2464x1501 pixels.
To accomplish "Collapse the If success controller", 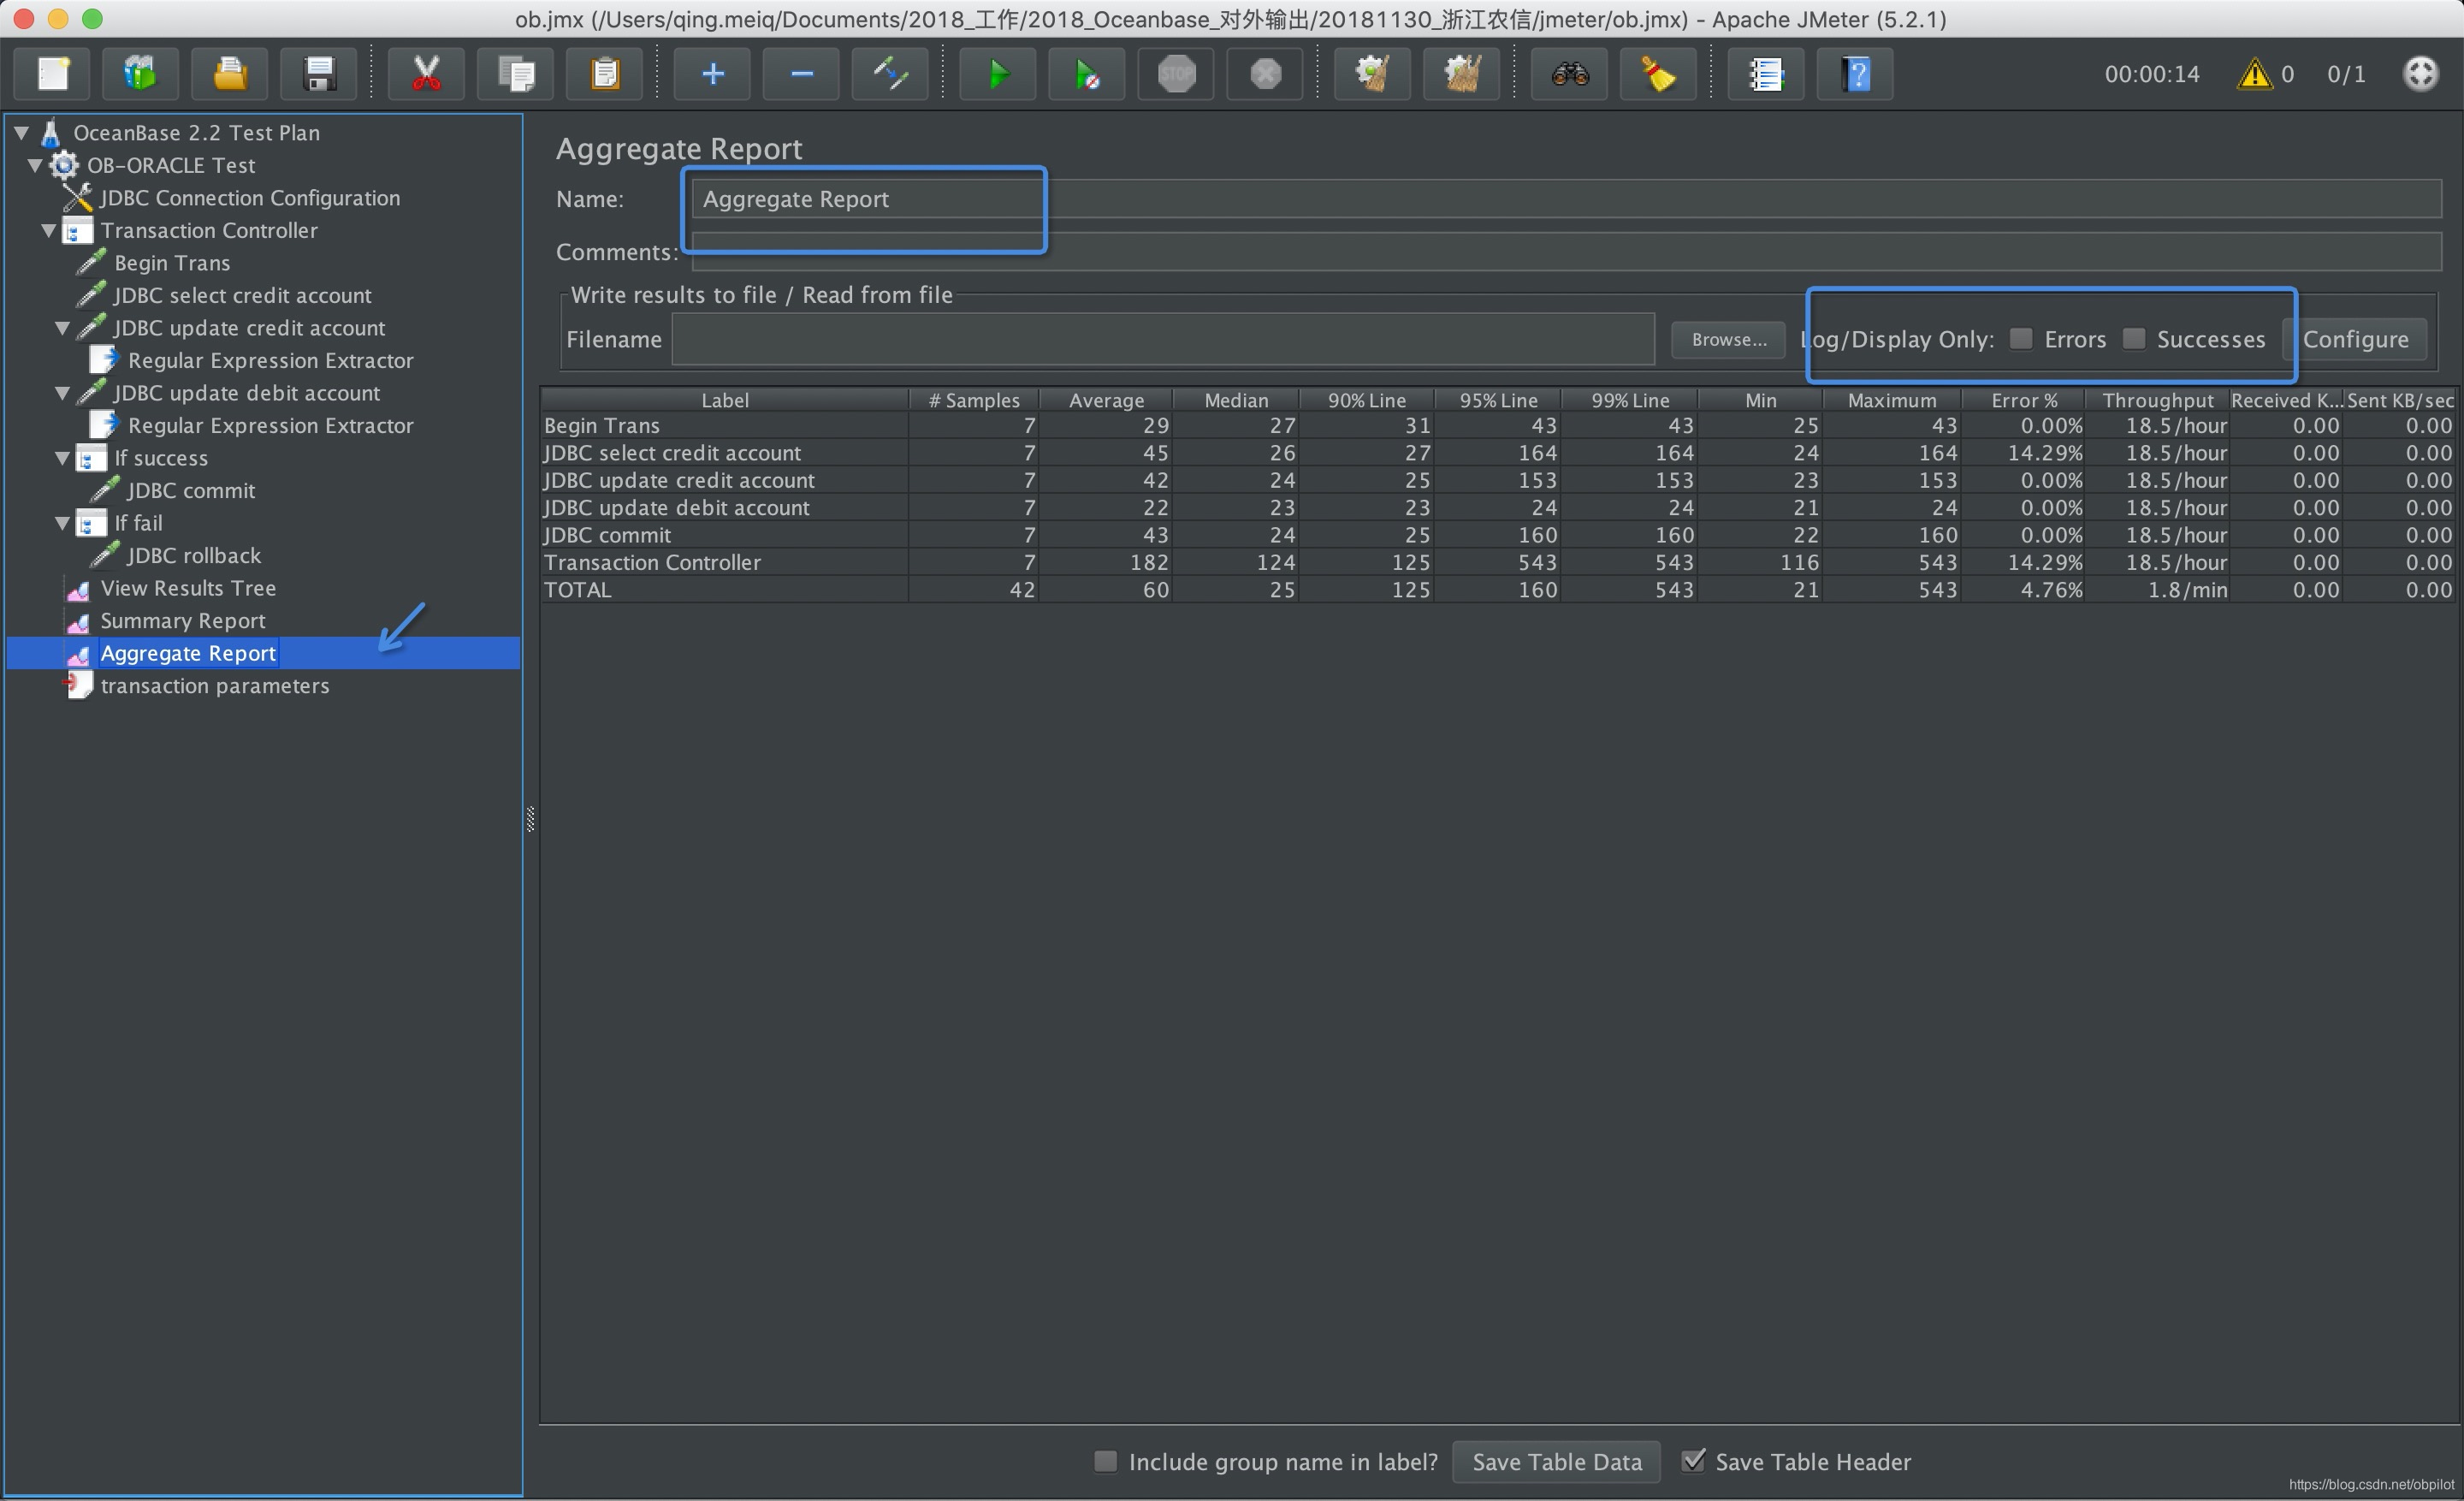I will tap(62, 458).
